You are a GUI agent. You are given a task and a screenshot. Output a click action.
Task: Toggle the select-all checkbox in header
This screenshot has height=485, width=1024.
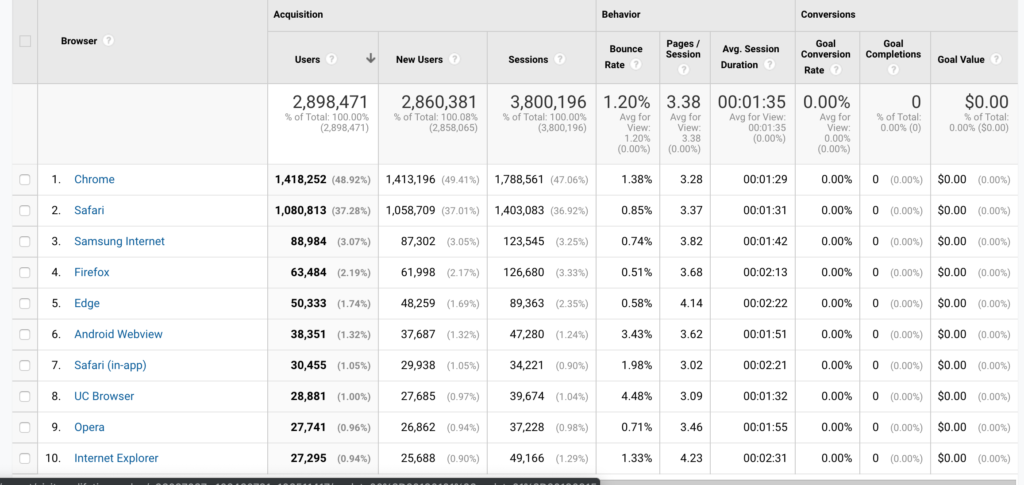coord(25,41)
